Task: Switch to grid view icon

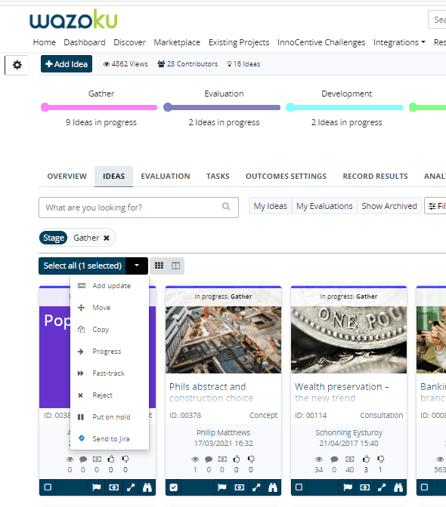Action: 159,266
